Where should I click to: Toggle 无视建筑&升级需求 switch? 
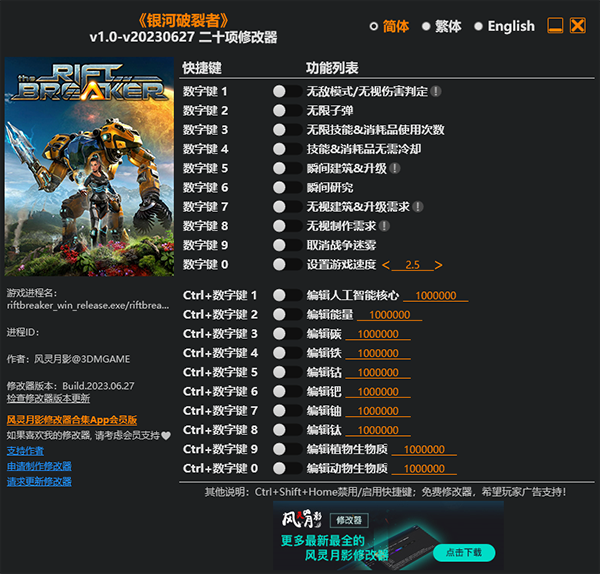[x=287, y=207]
